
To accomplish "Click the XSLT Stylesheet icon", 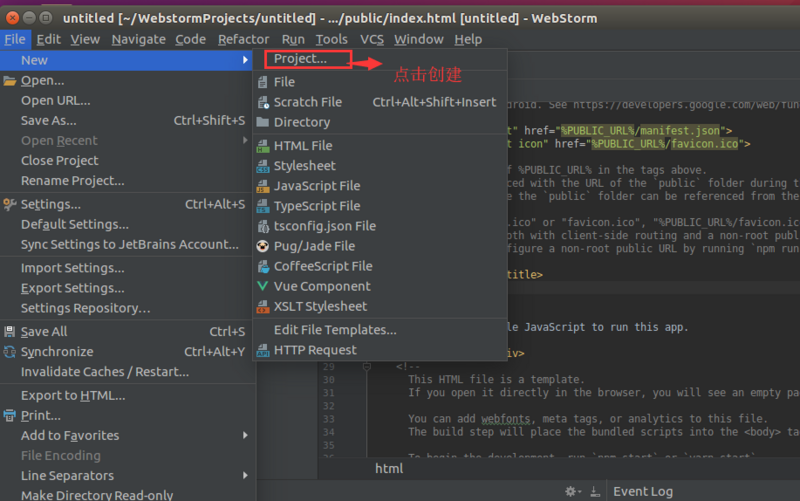I will (x=263, y=307).
